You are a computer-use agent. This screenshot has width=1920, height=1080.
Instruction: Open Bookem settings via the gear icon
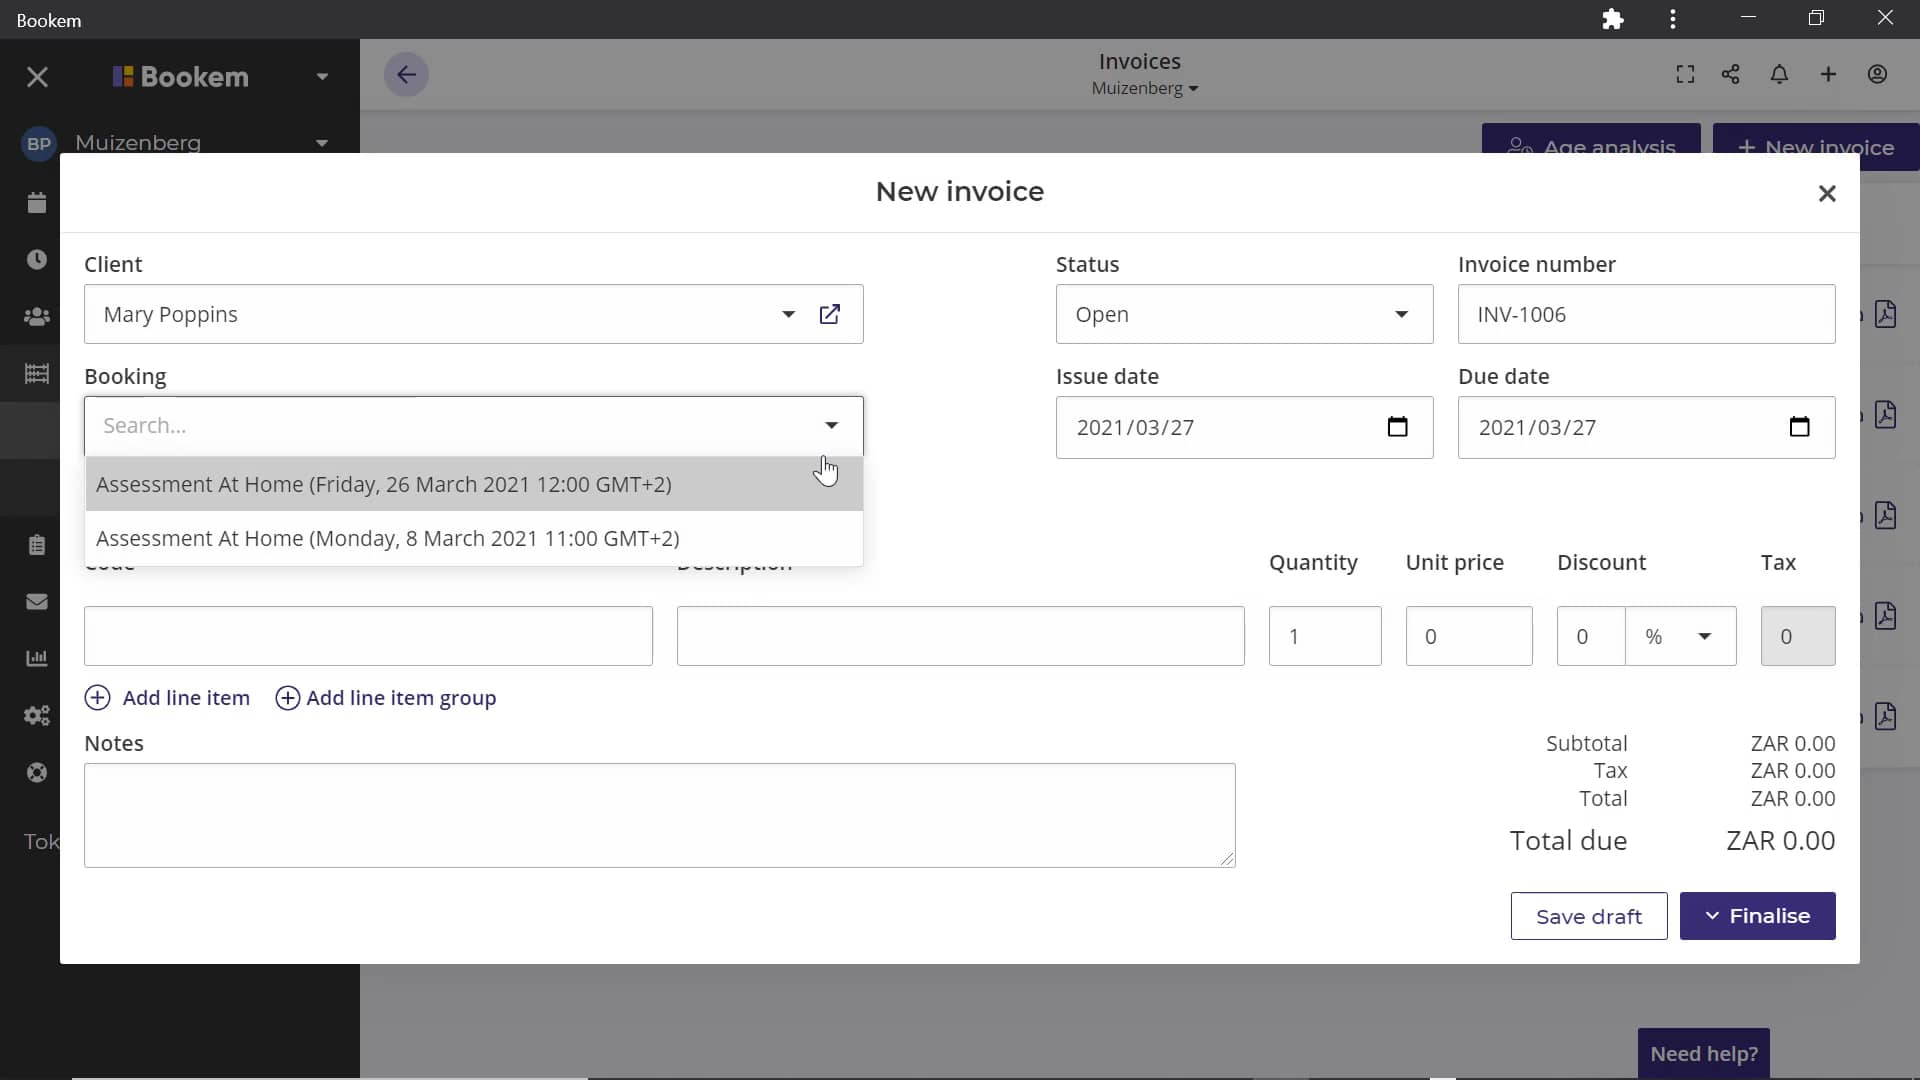pos(37,716)
